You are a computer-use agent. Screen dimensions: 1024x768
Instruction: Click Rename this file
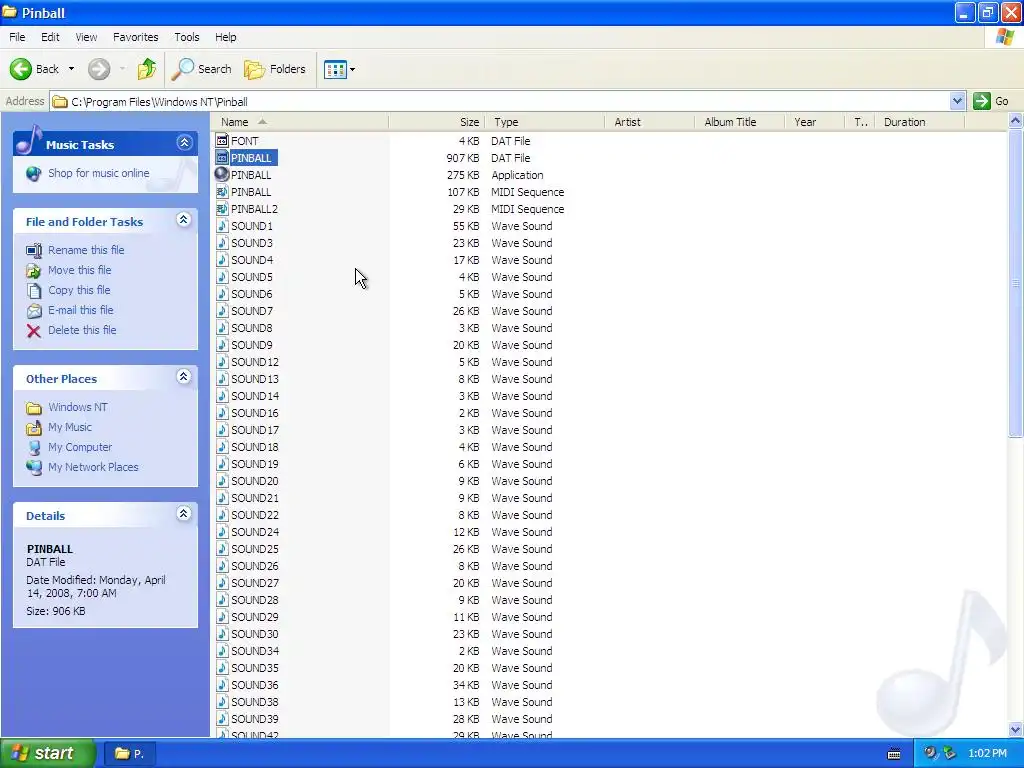coord(86,250)
